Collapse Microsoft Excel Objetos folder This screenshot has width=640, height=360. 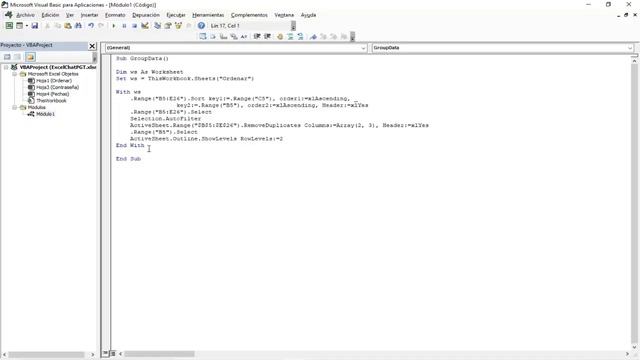point(14,74)
